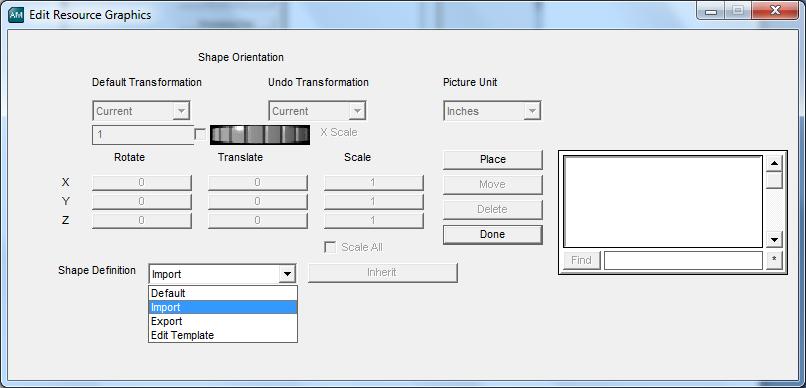
Task: Click the Translate Y value button
Action: [258, 201]
